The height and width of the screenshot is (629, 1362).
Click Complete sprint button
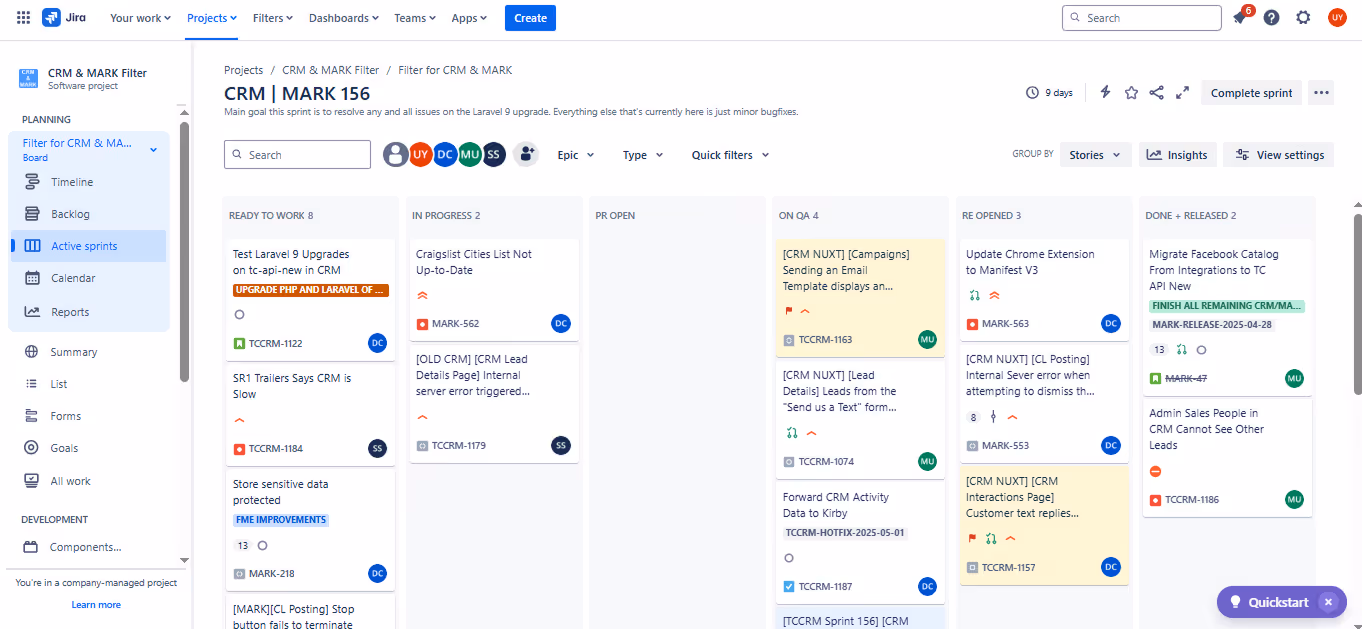tap(1251, 93)
